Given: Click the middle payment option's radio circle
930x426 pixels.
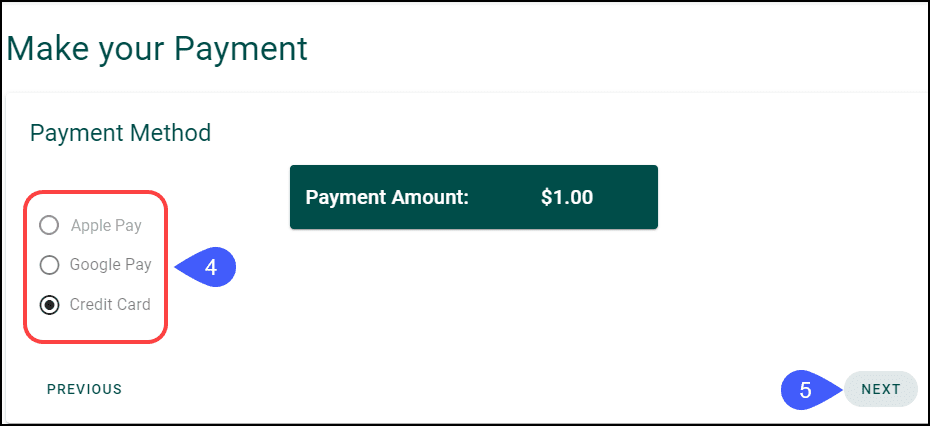Looking at the screenshot, I should [x=48, y=265].
